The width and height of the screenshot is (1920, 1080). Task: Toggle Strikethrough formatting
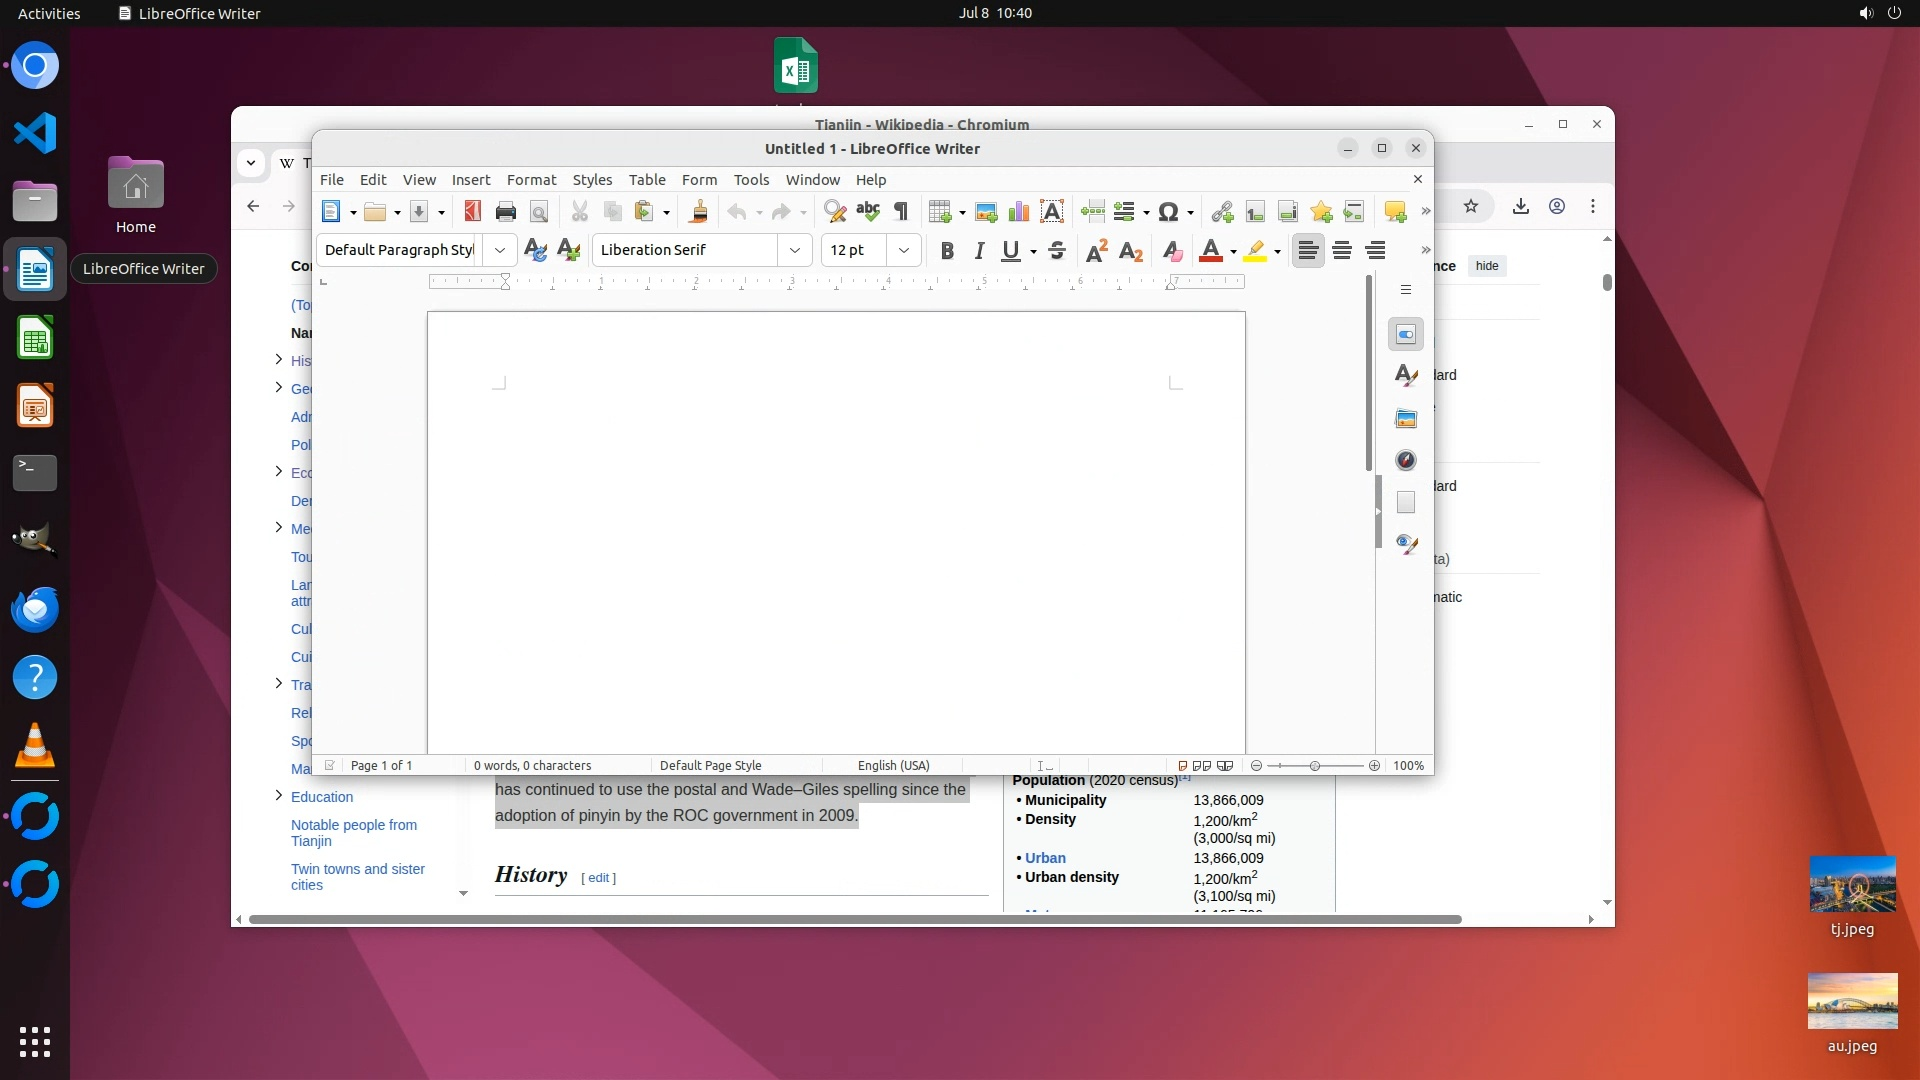pyautogui.click(x=1057, y=250)
